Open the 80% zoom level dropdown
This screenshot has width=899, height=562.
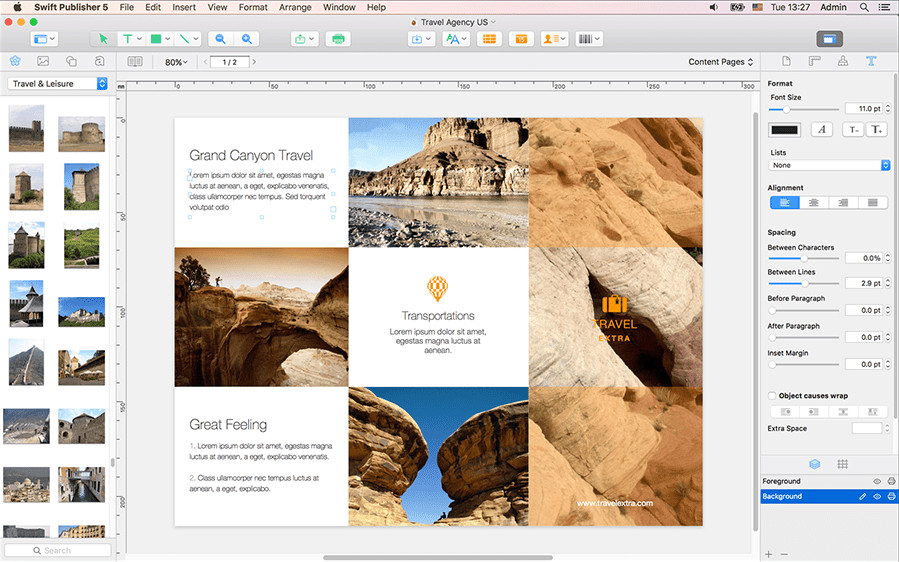click(x=177, y=62)
